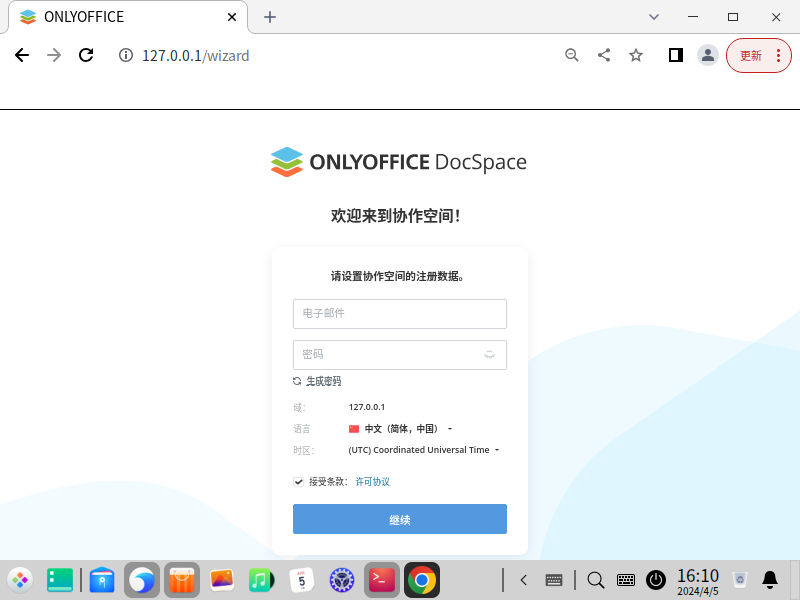
Task: Click the Chrome dock icon
Action: (x=422, y=580)
